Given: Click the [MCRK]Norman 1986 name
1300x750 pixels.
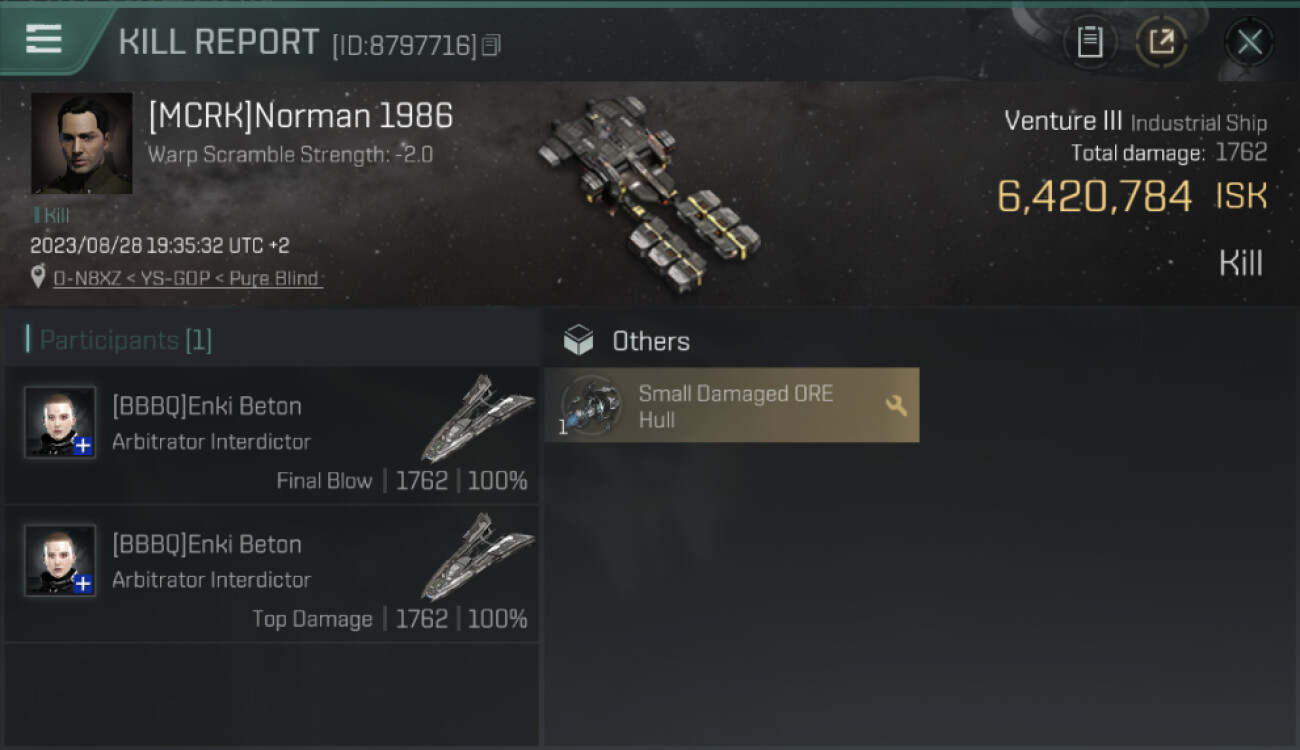Looking at the screenshot, I should point(301,116).
